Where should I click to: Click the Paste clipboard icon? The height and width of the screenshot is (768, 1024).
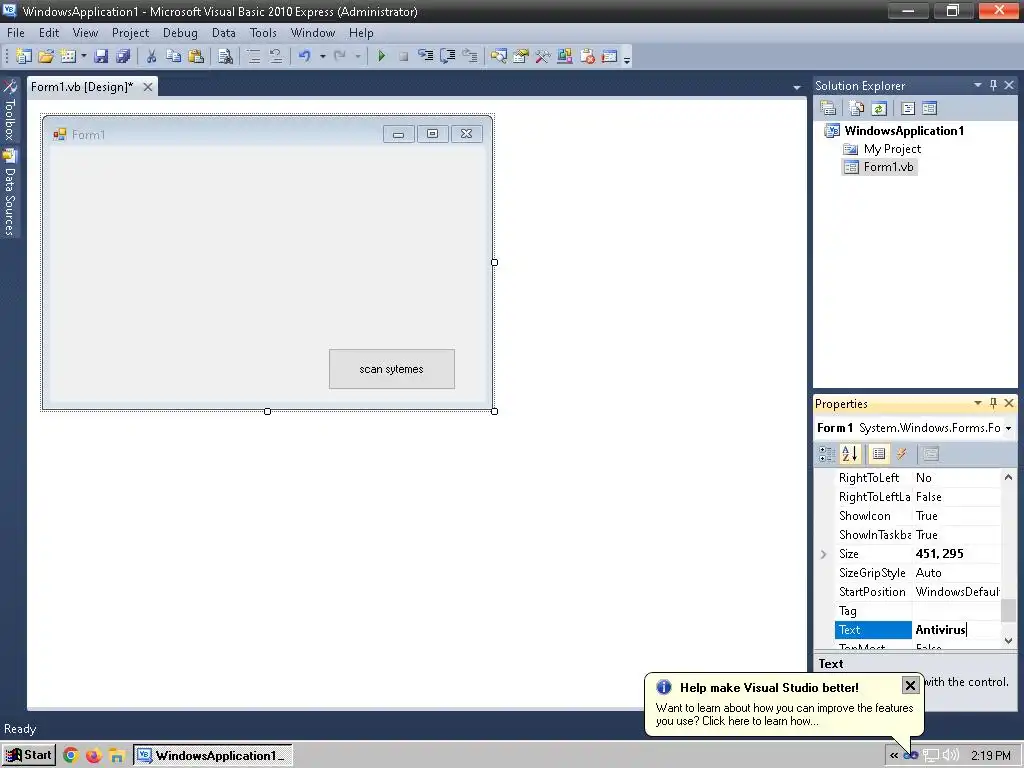coord(195,56)
